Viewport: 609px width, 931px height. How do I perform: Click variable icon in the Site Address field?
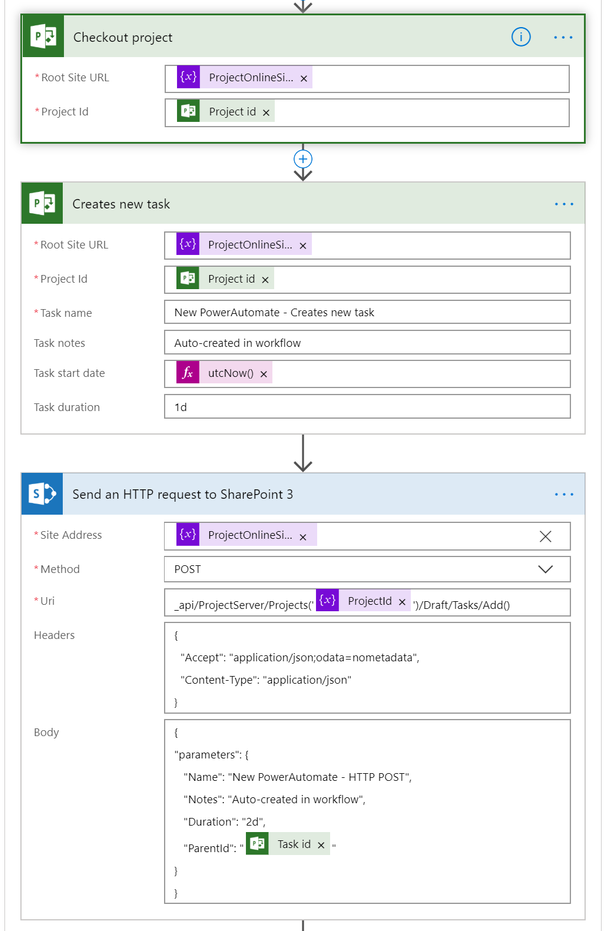point(188,534)
